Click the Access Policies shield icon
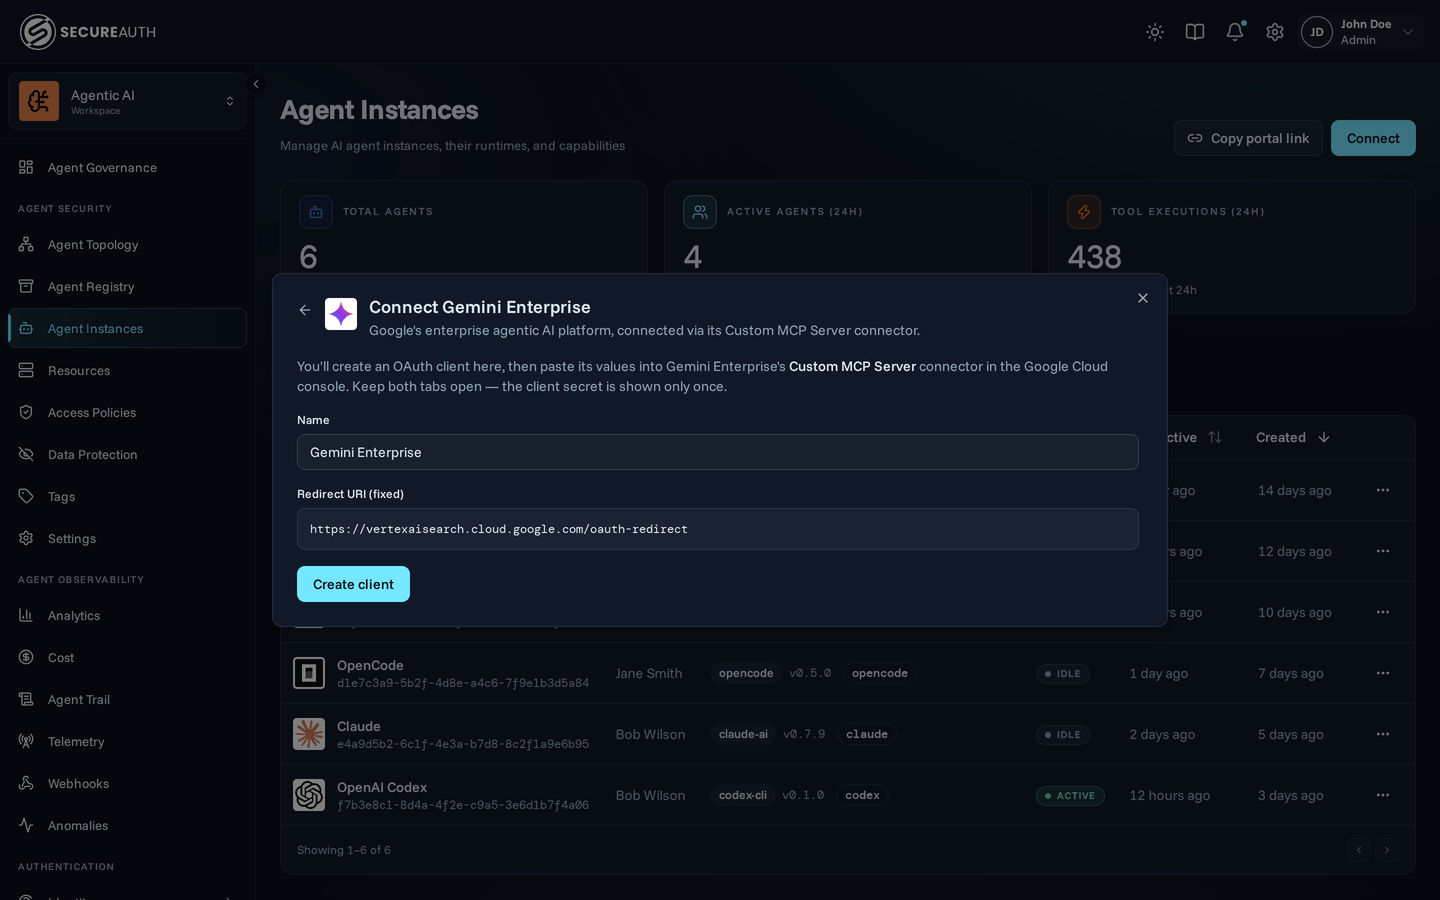Image resolution: width=1440 pixels, height=900 pixels. click(x=26, y=412)
